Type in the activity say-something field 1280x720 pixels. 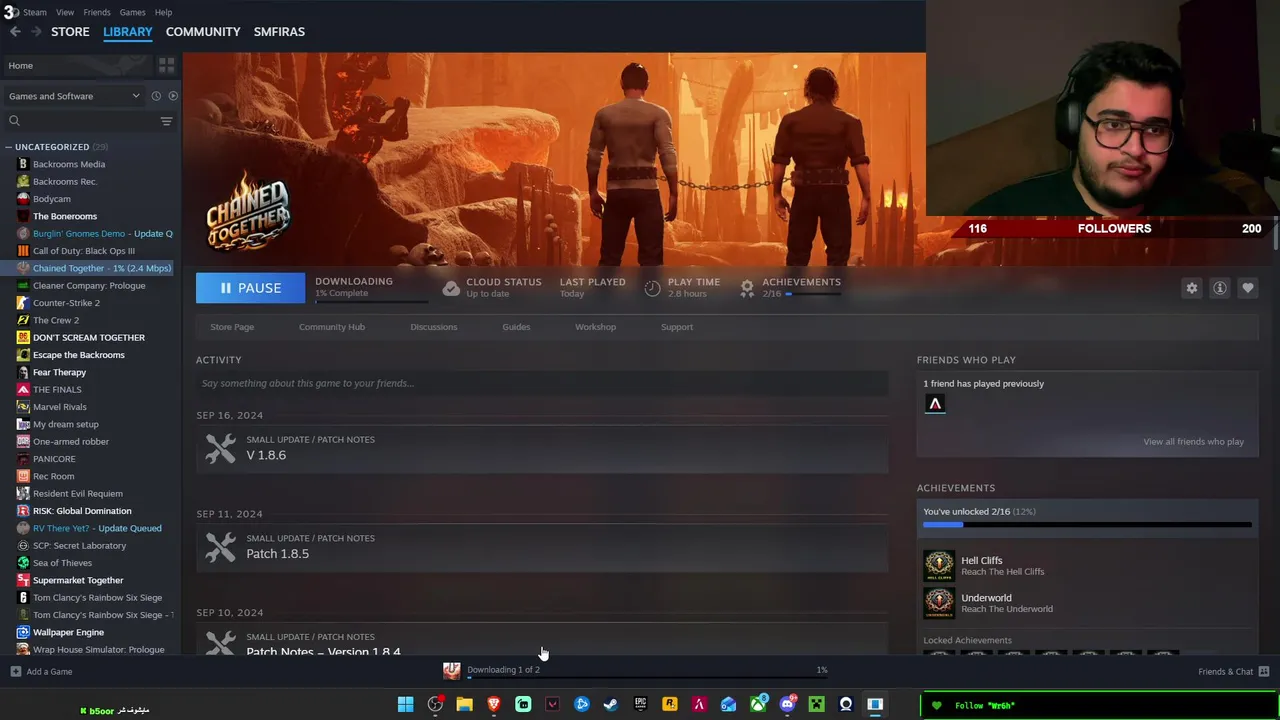pos(542,383)
